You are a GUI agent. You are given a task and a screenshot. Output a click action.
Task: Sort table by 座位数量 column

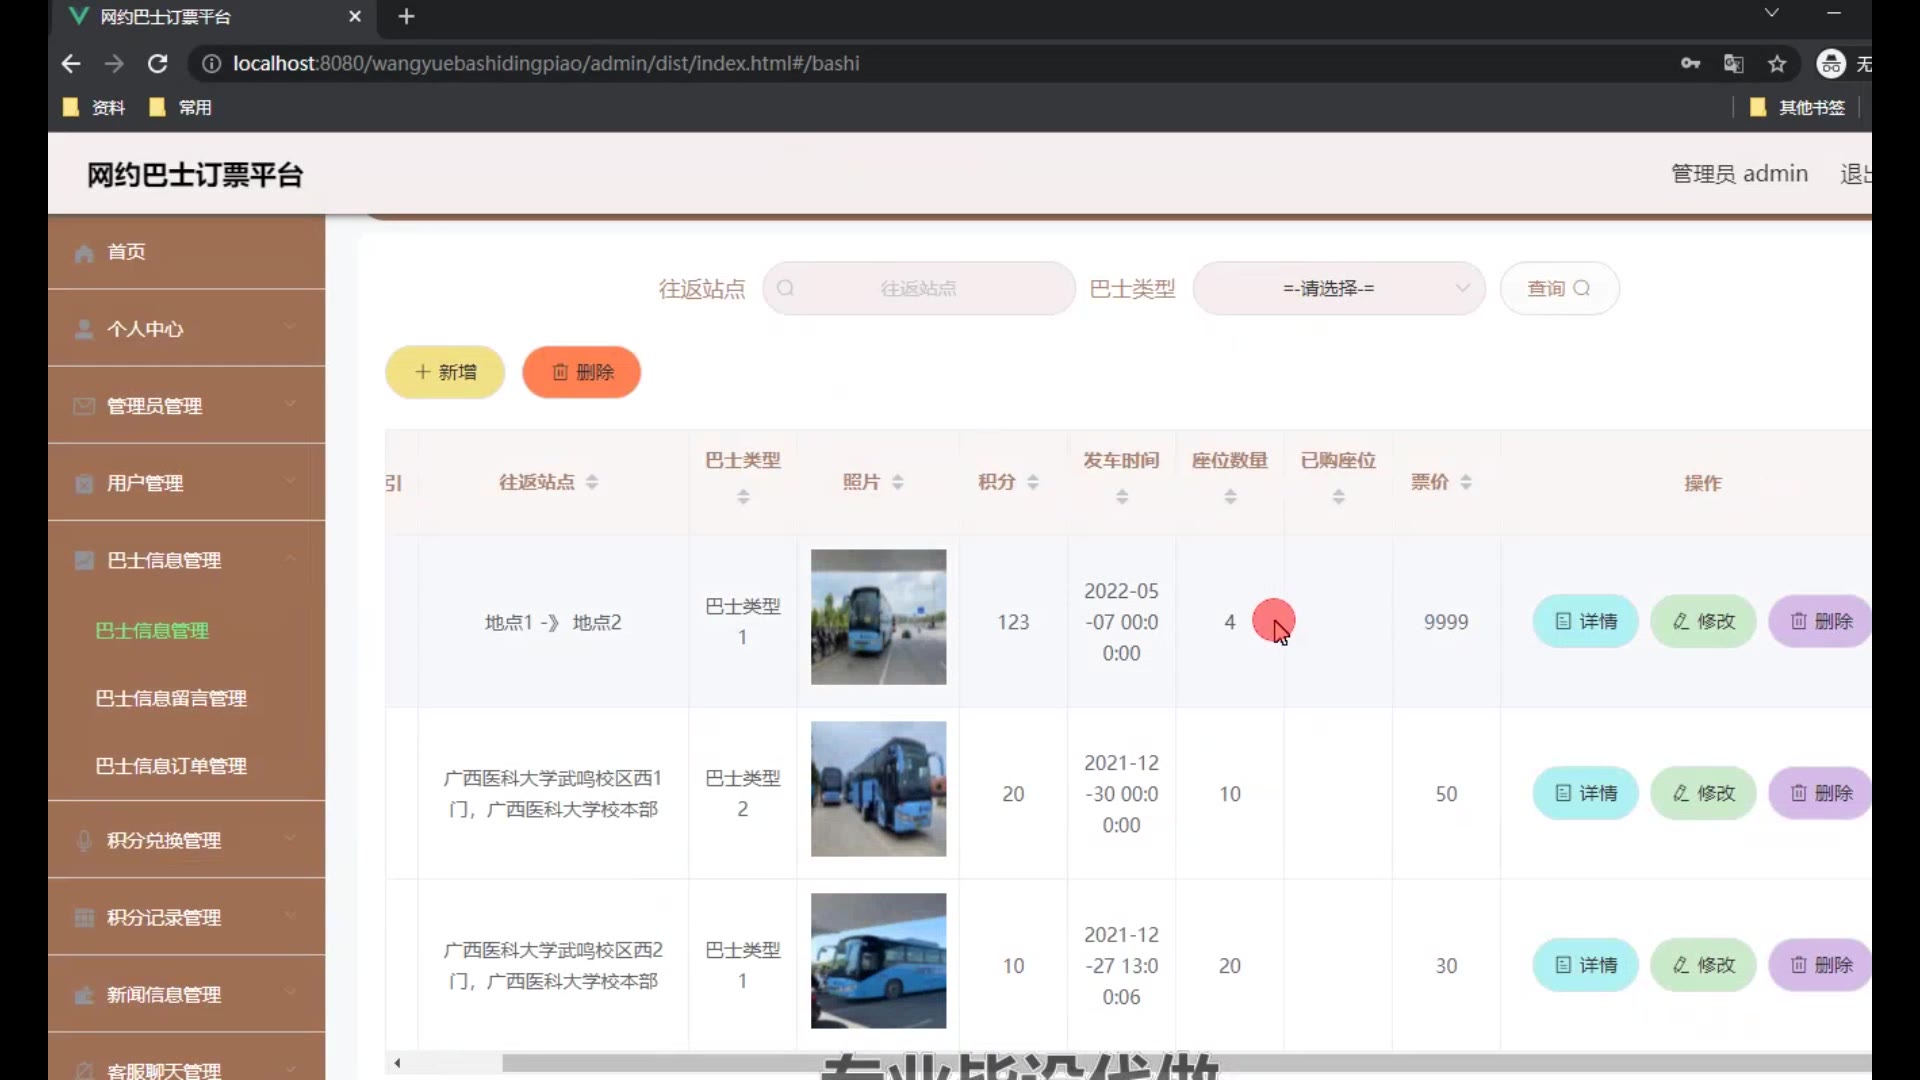coord(1230,496)
